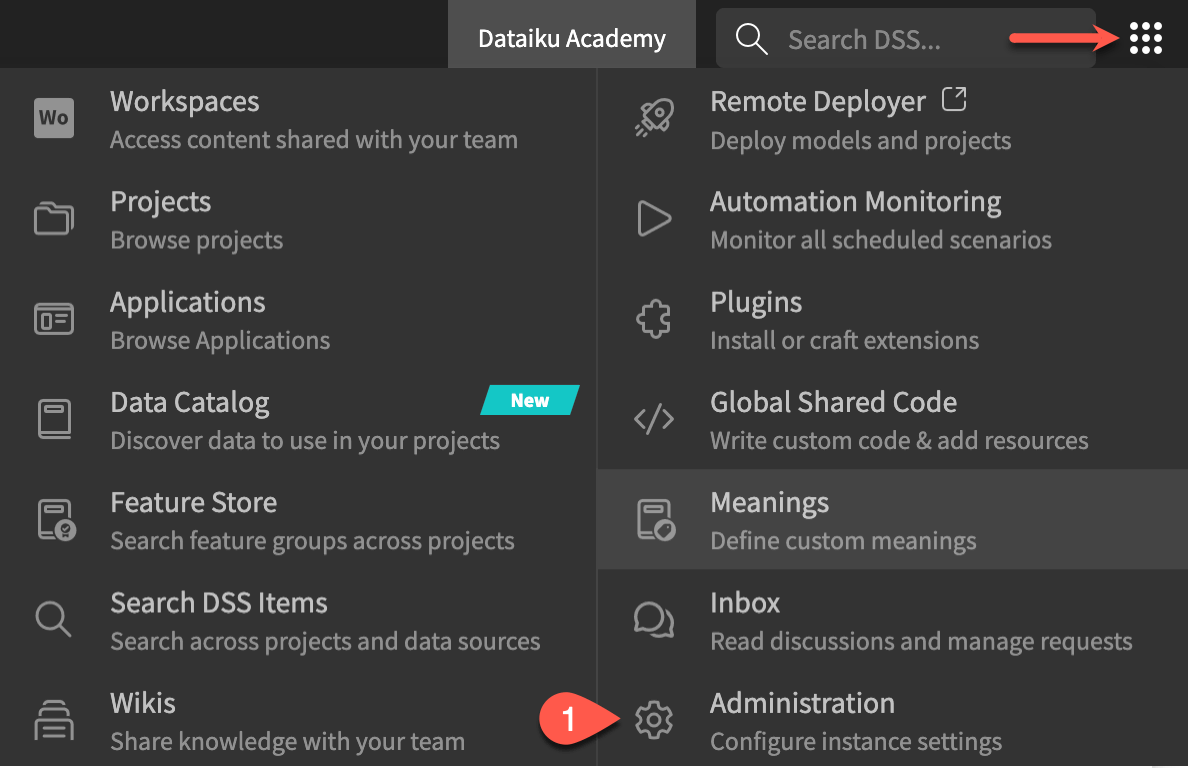
Task: Click the Administration gear icon
Action: click(654, 719)
